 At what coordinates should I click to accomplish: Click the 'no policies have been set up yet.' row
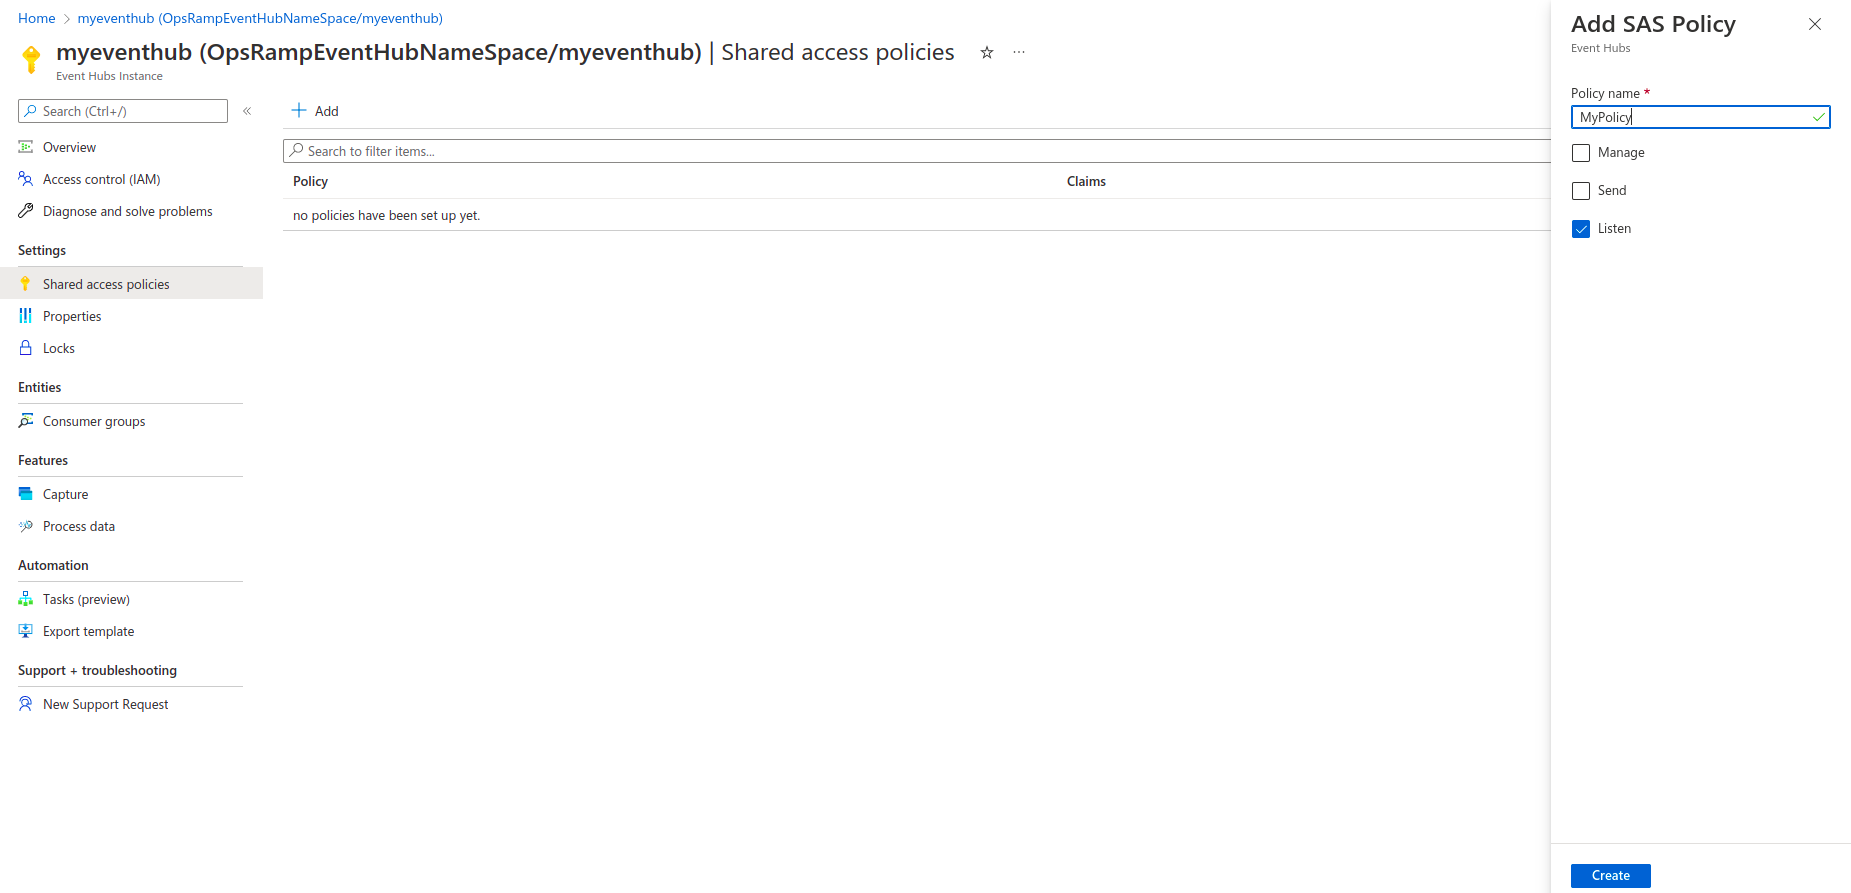(x=917, y=215)
